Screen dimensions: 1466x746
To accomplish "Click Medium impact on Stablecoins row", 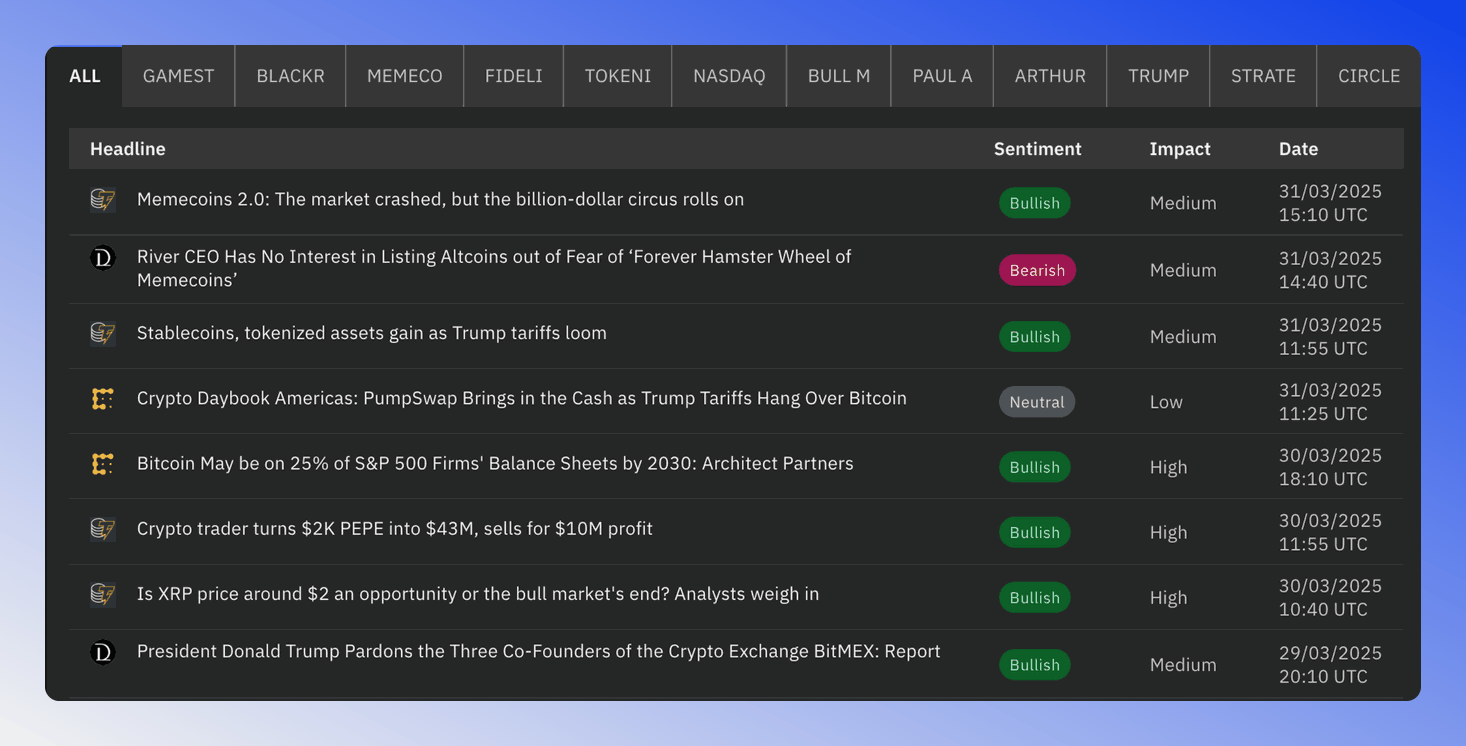I will click(1183, 337).
